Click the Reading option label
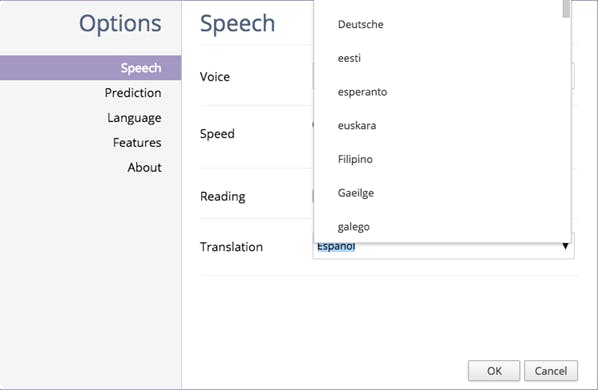This screenshot has height=390, width=598. click(223, 196)
